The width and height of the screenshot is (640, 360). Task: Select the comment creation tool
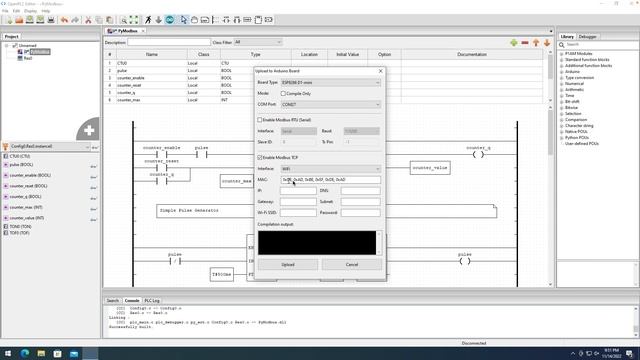coord(205,20)
